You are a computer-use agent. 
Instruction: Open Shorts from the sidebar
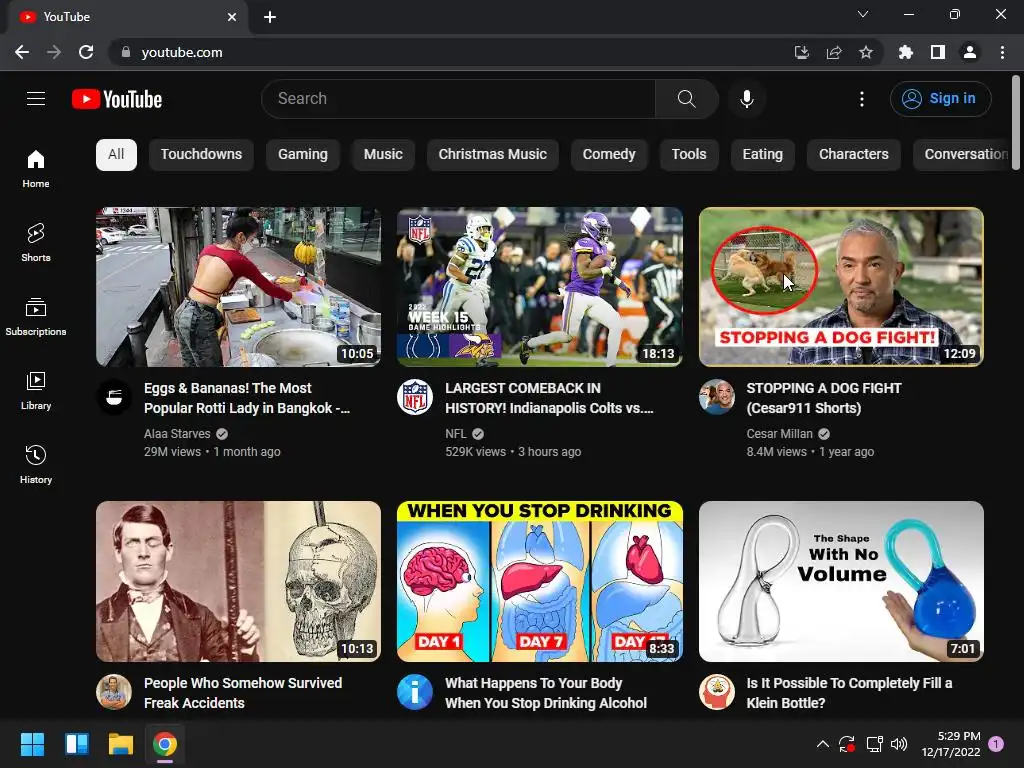36,242
